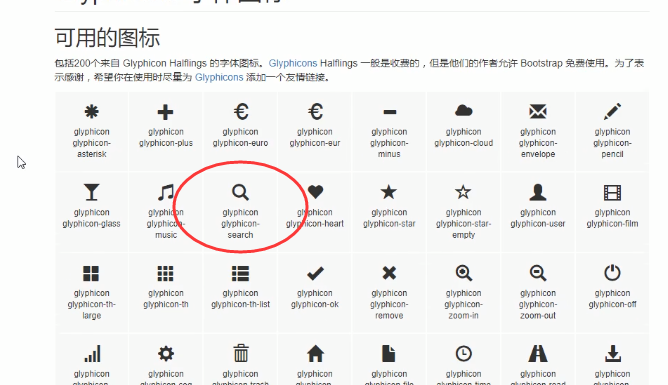Click the search magnifier icon
The height and width of the screenshot is (385, 668).
tap(240, 192)
